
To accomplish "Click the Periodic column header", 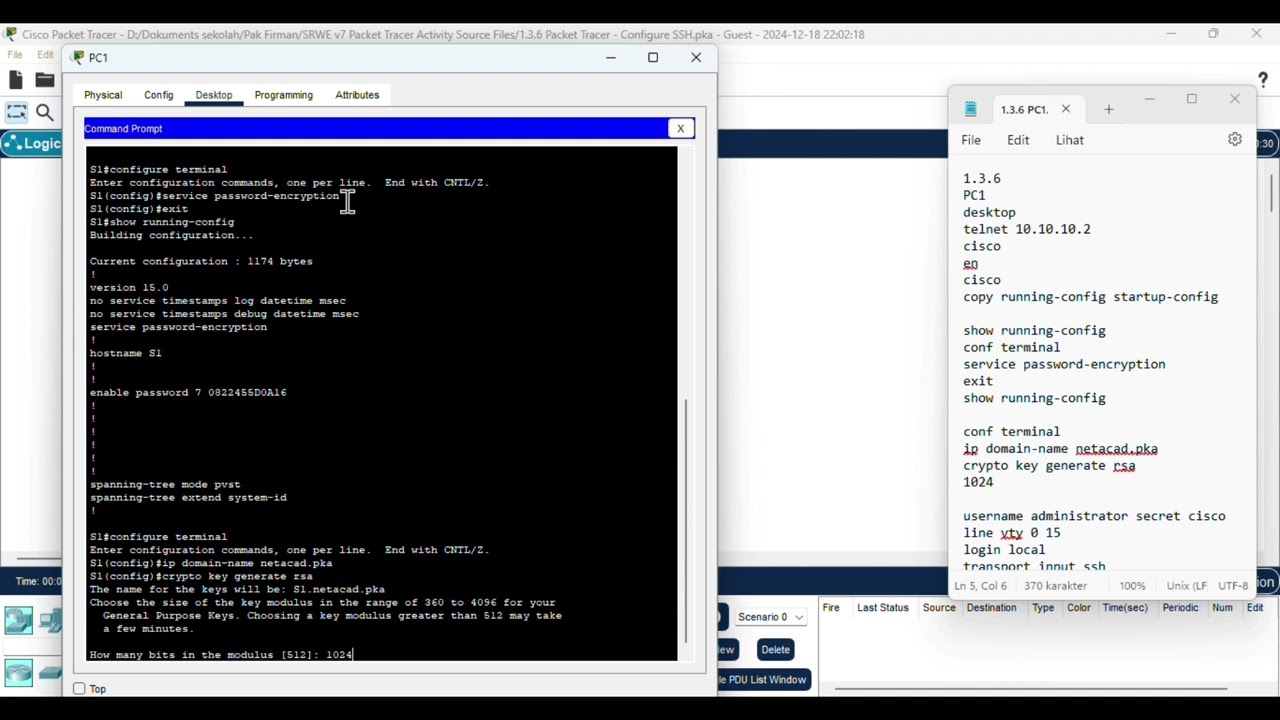I will (x=1180, y=608).
